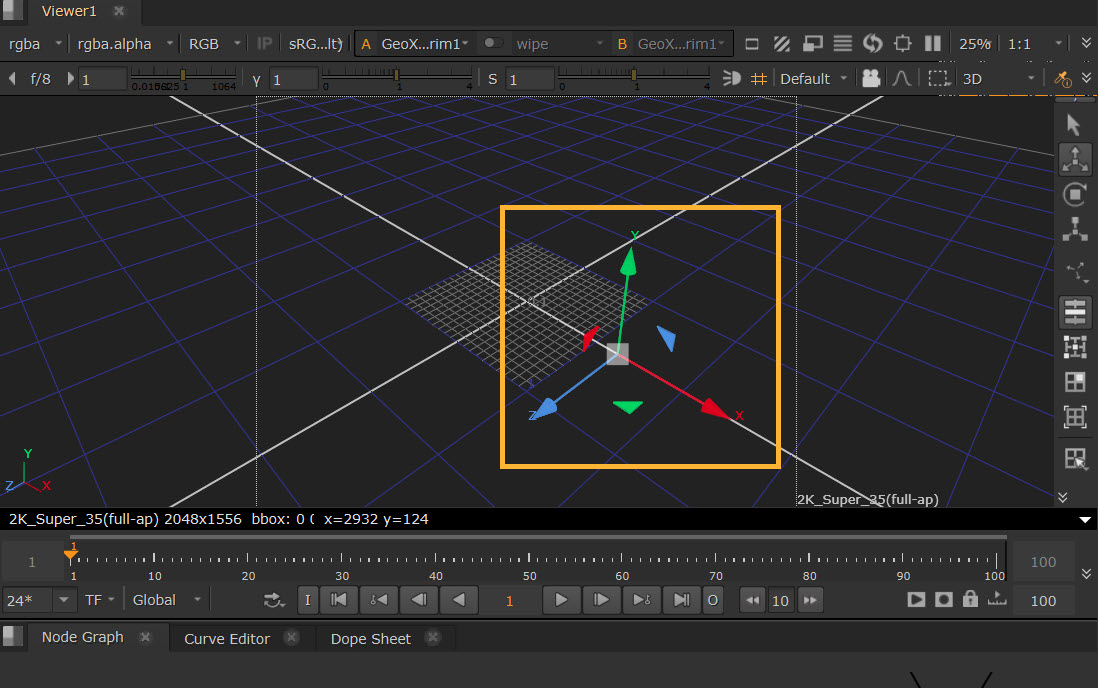The height and width of the screenshot is (688, 1098).
Task: Click the refresh viewer icon
Action: pos(873,44)
